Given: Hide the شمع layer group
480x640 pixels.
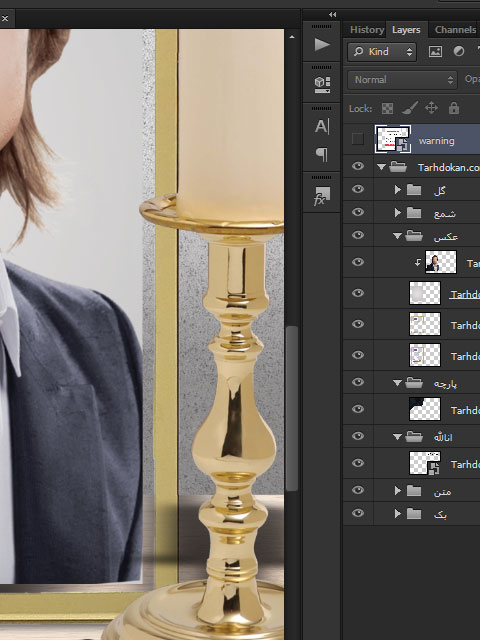Looking at the screenshot, I should coord(358,212).
